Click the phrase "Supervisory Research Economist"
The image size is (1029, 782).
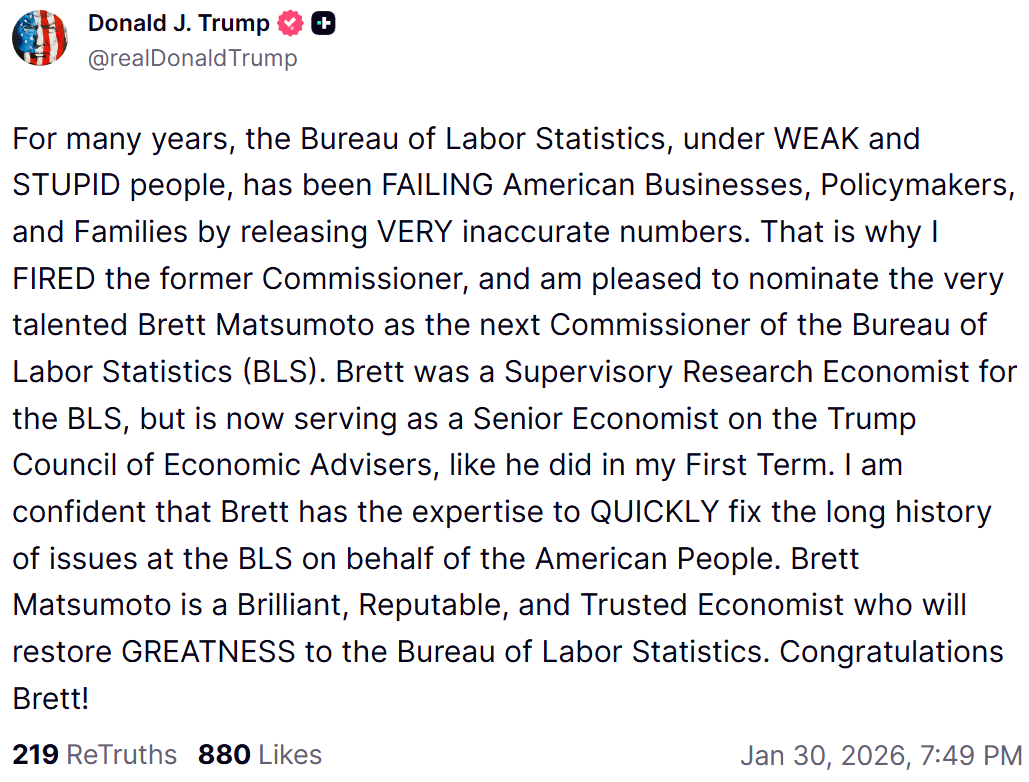[659, 371]
